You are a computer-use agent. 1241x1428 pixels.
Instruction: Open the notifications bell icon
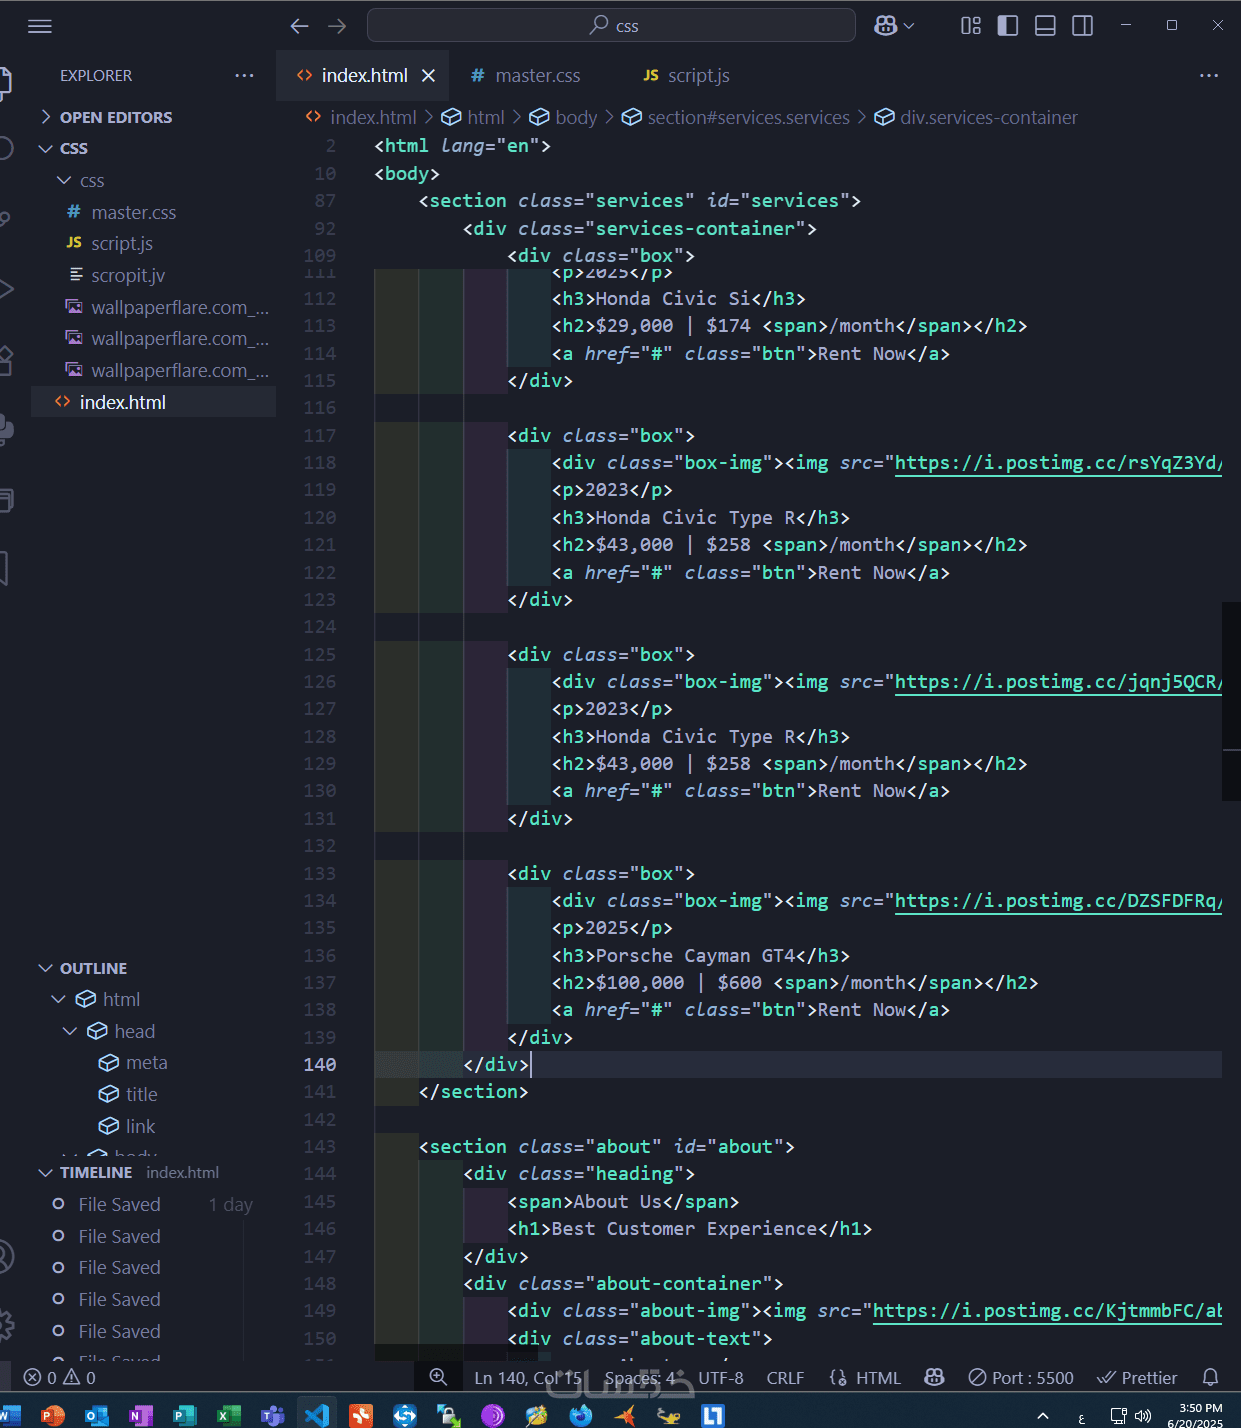(1210, 1377)
